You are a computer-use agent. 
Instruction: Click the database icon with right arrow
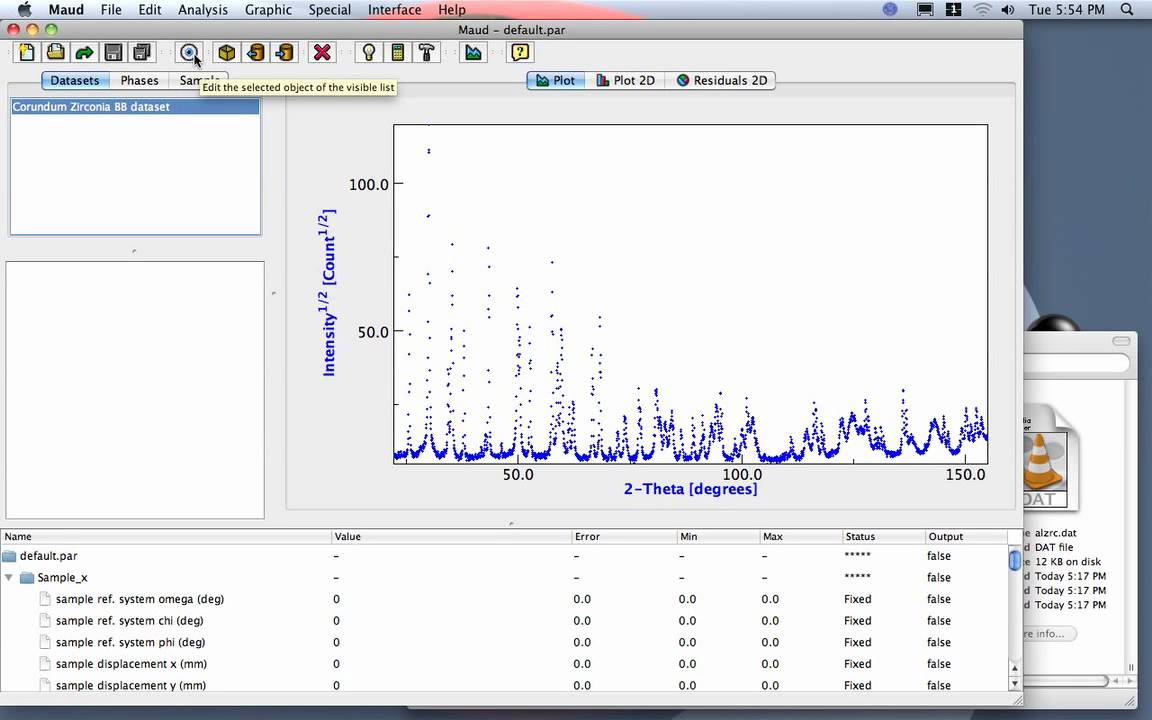coord(284,52)
